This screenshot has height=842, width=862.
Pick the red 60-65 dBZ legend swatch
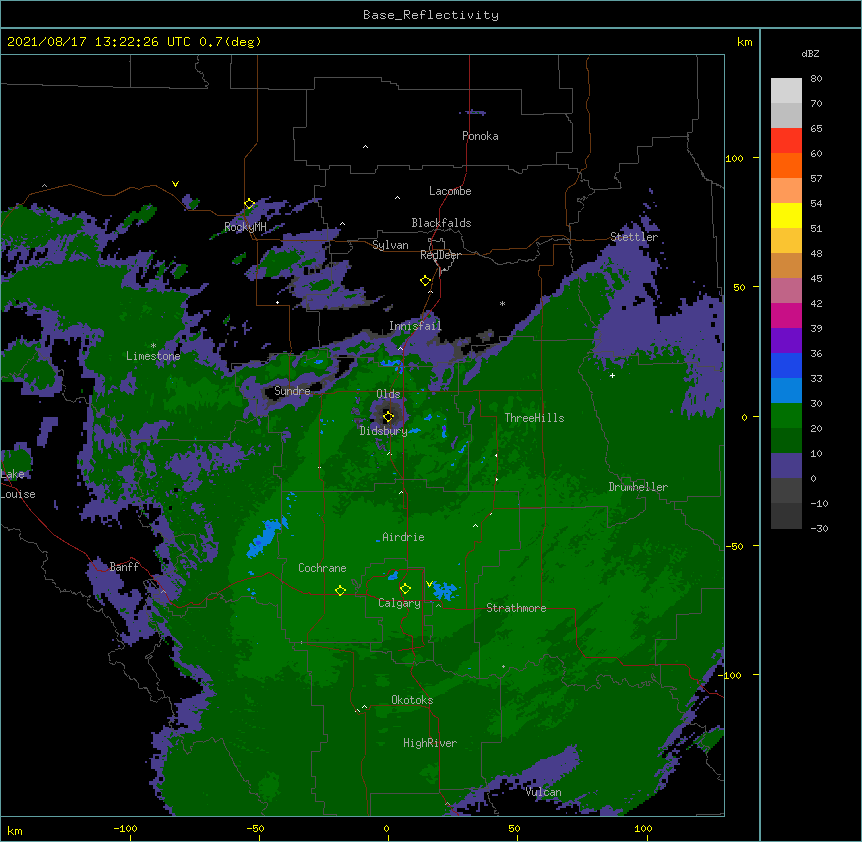click(x=786, y=141)
